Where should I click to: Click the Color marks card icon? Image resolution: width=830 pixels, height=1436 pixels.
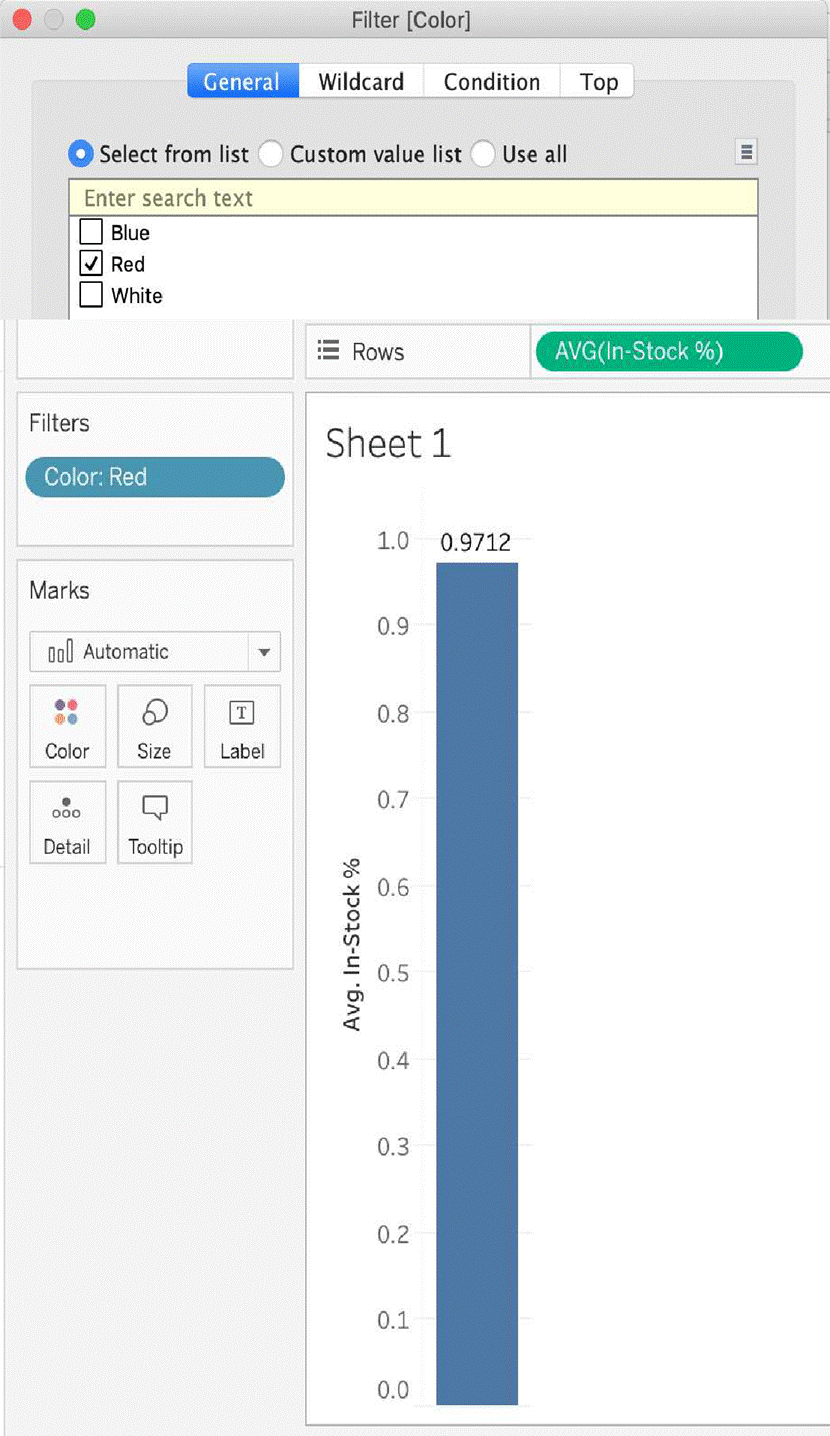tap(67, 713)
